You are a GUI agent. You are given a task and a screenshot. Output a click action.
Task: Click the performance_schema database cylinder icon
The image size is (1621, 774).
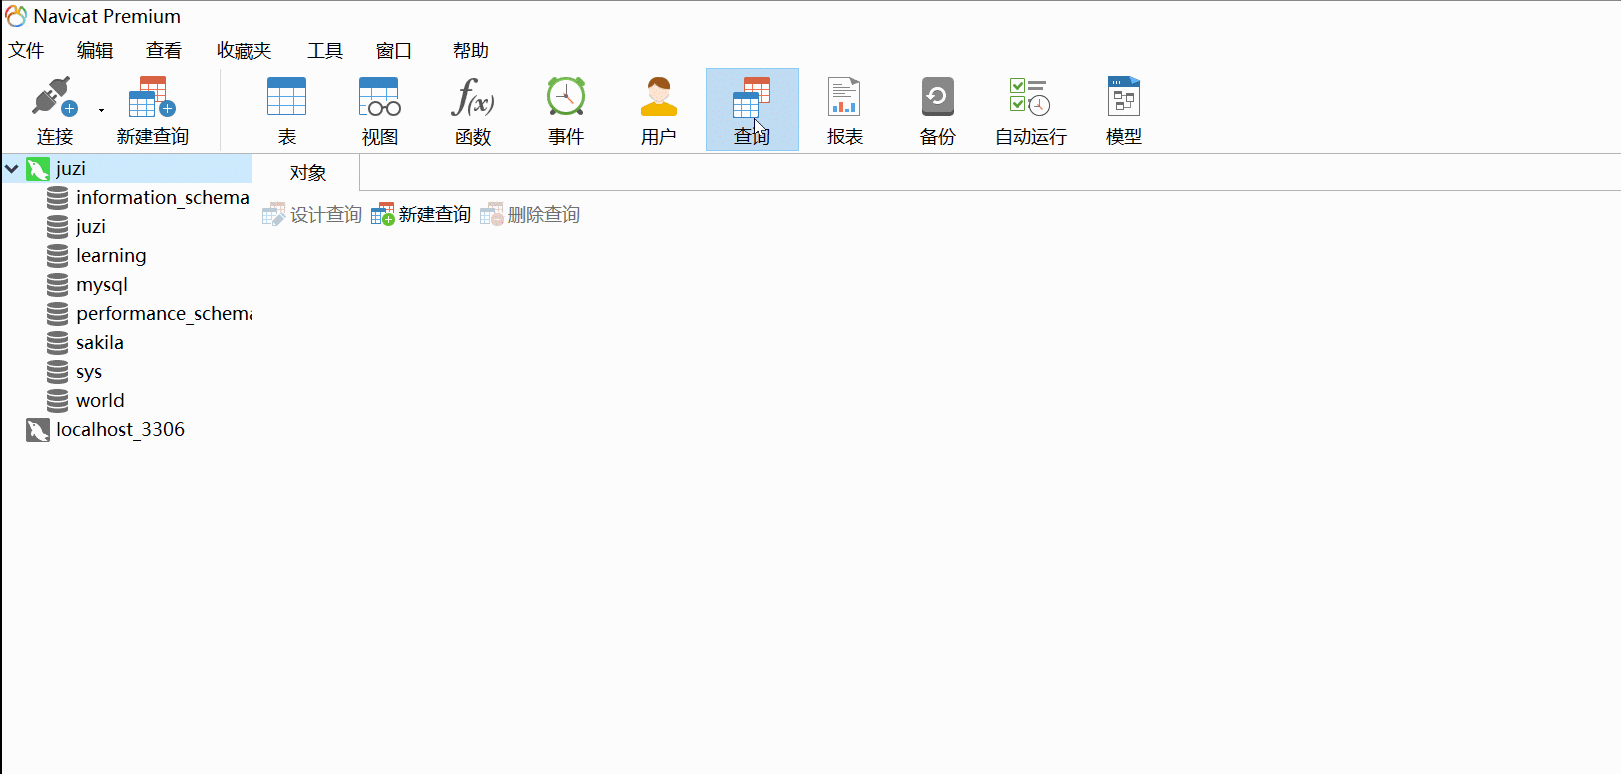point(58,314)
